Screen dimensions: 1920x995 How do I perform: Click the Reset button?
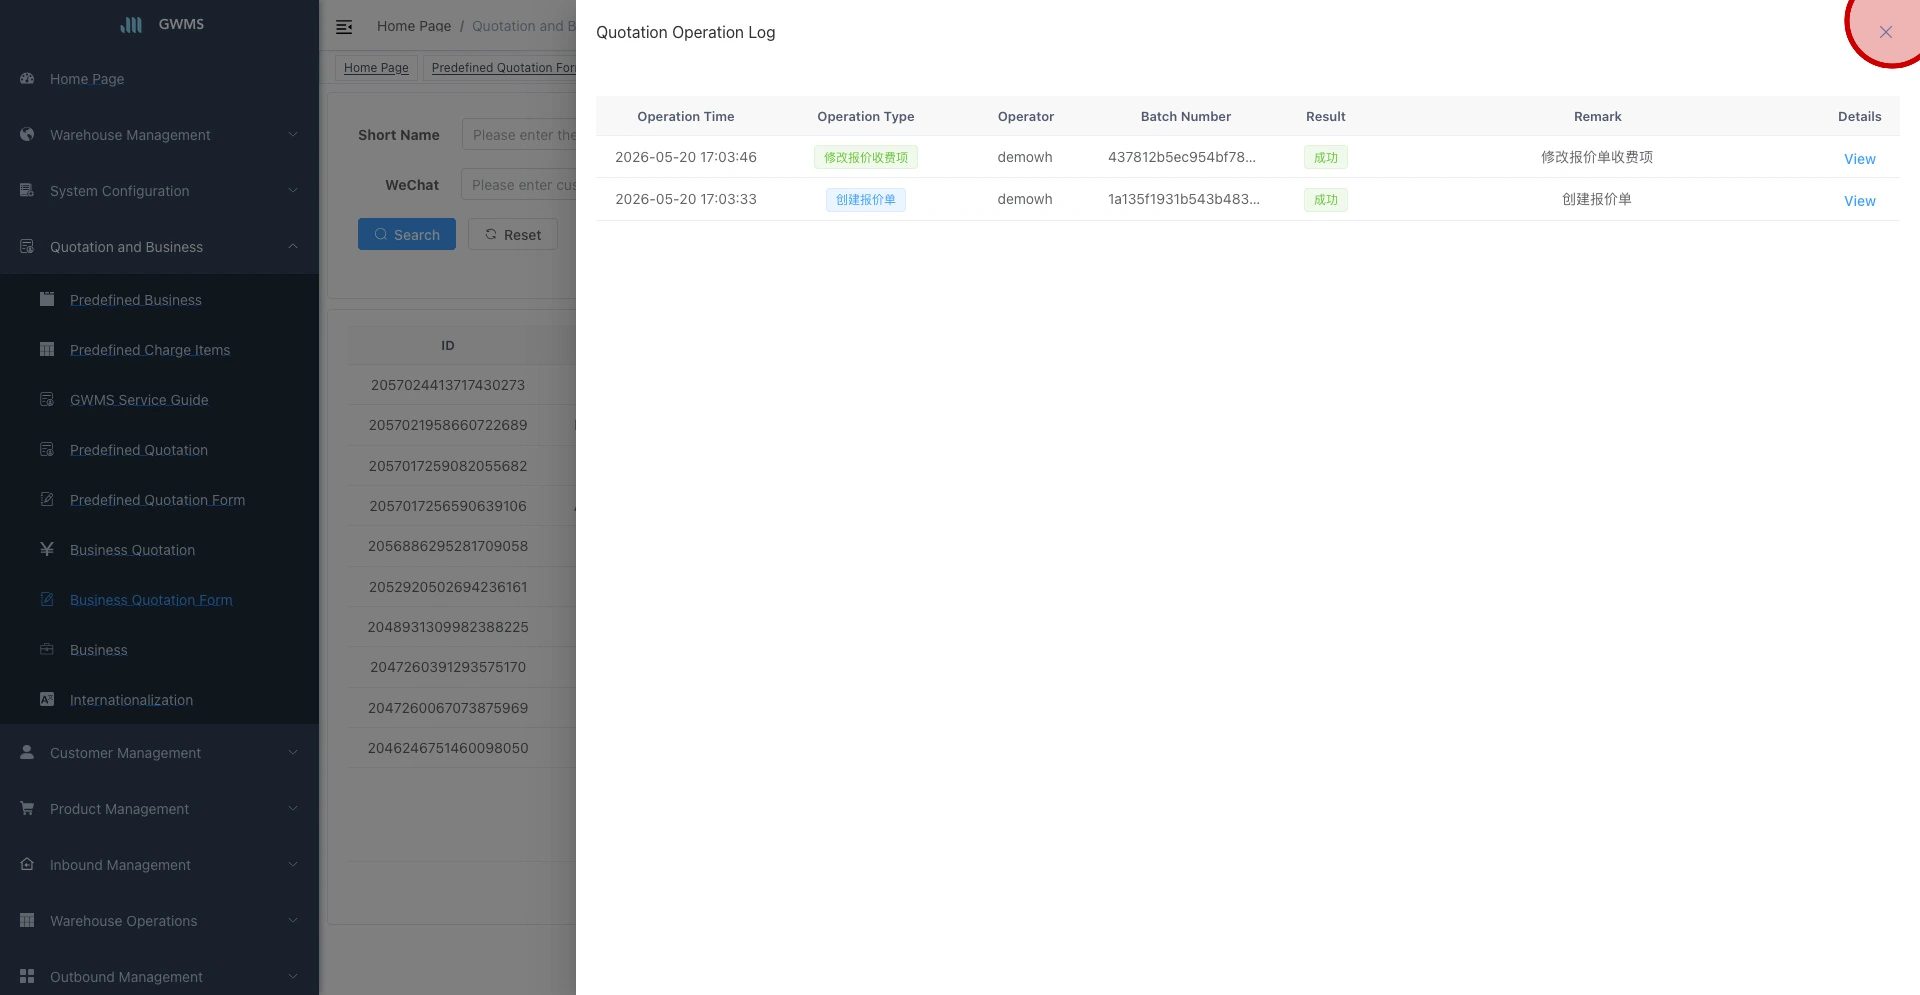(513, 234)
